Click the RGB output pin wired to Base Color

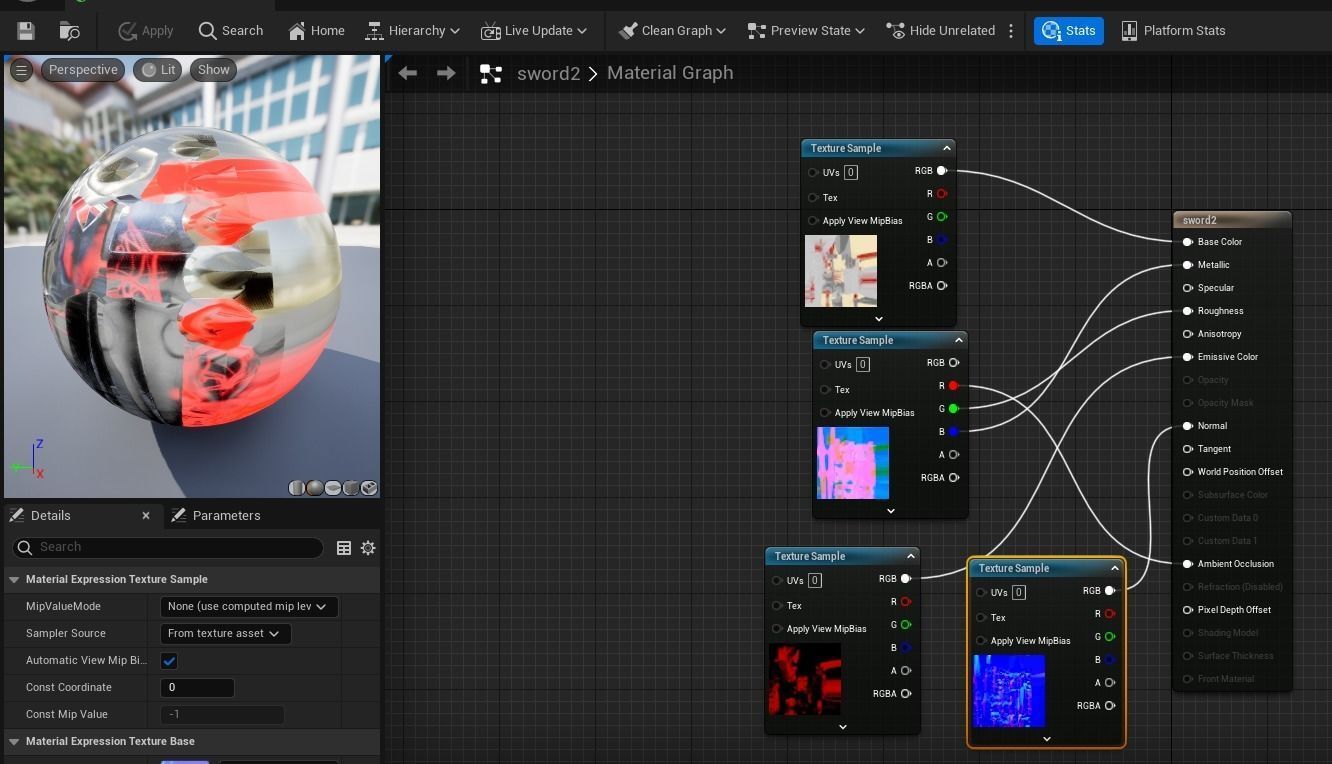tap(942, 171)
